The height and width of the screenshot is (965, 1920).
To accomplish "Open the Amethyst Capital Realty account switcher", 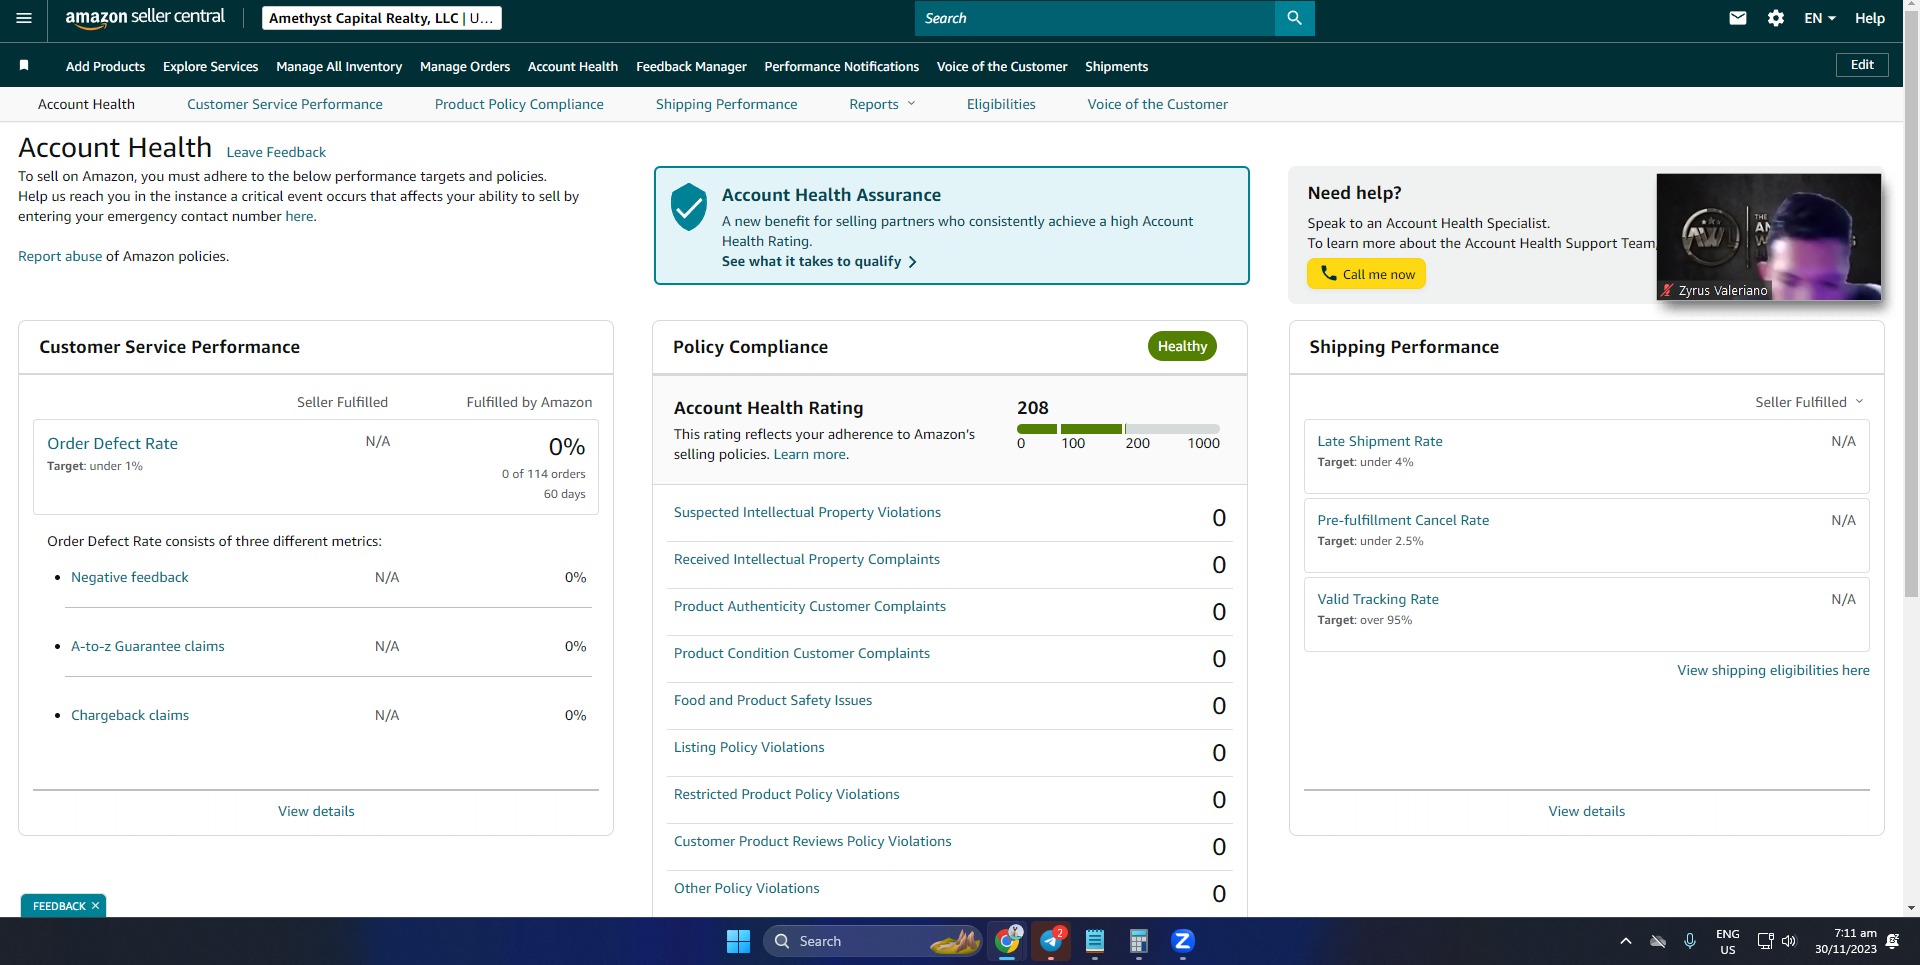I will [382, 18].
